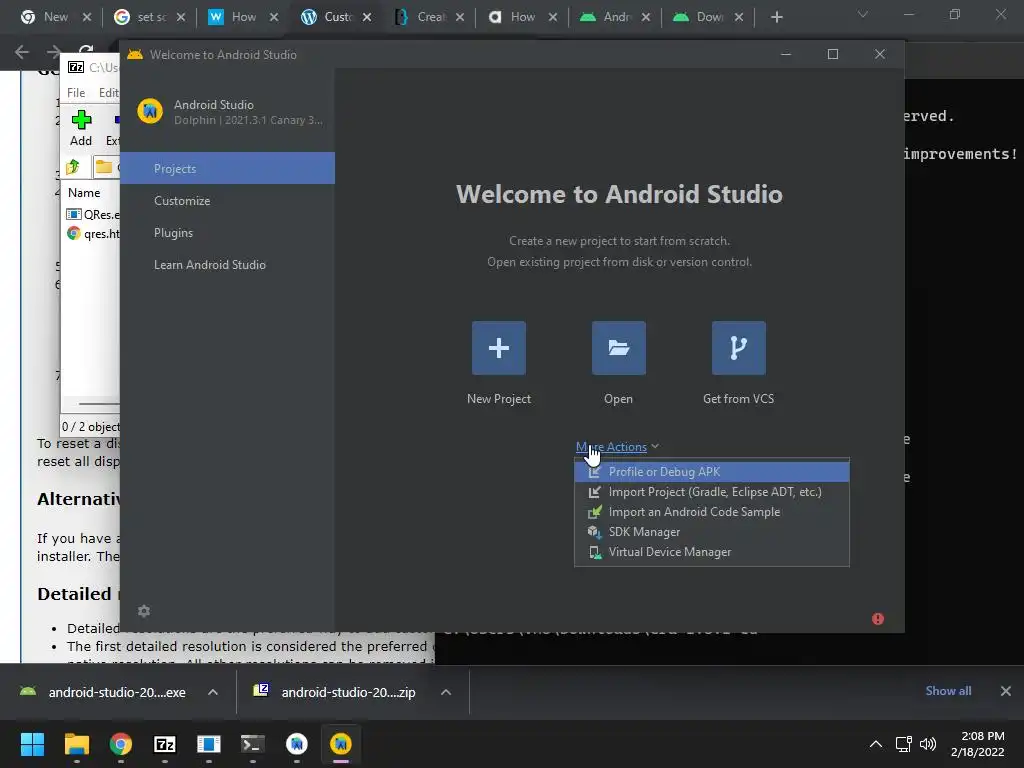Open File Explorer from the taskbar
This screenshot has height=768, width=1024.
point(76,744)
